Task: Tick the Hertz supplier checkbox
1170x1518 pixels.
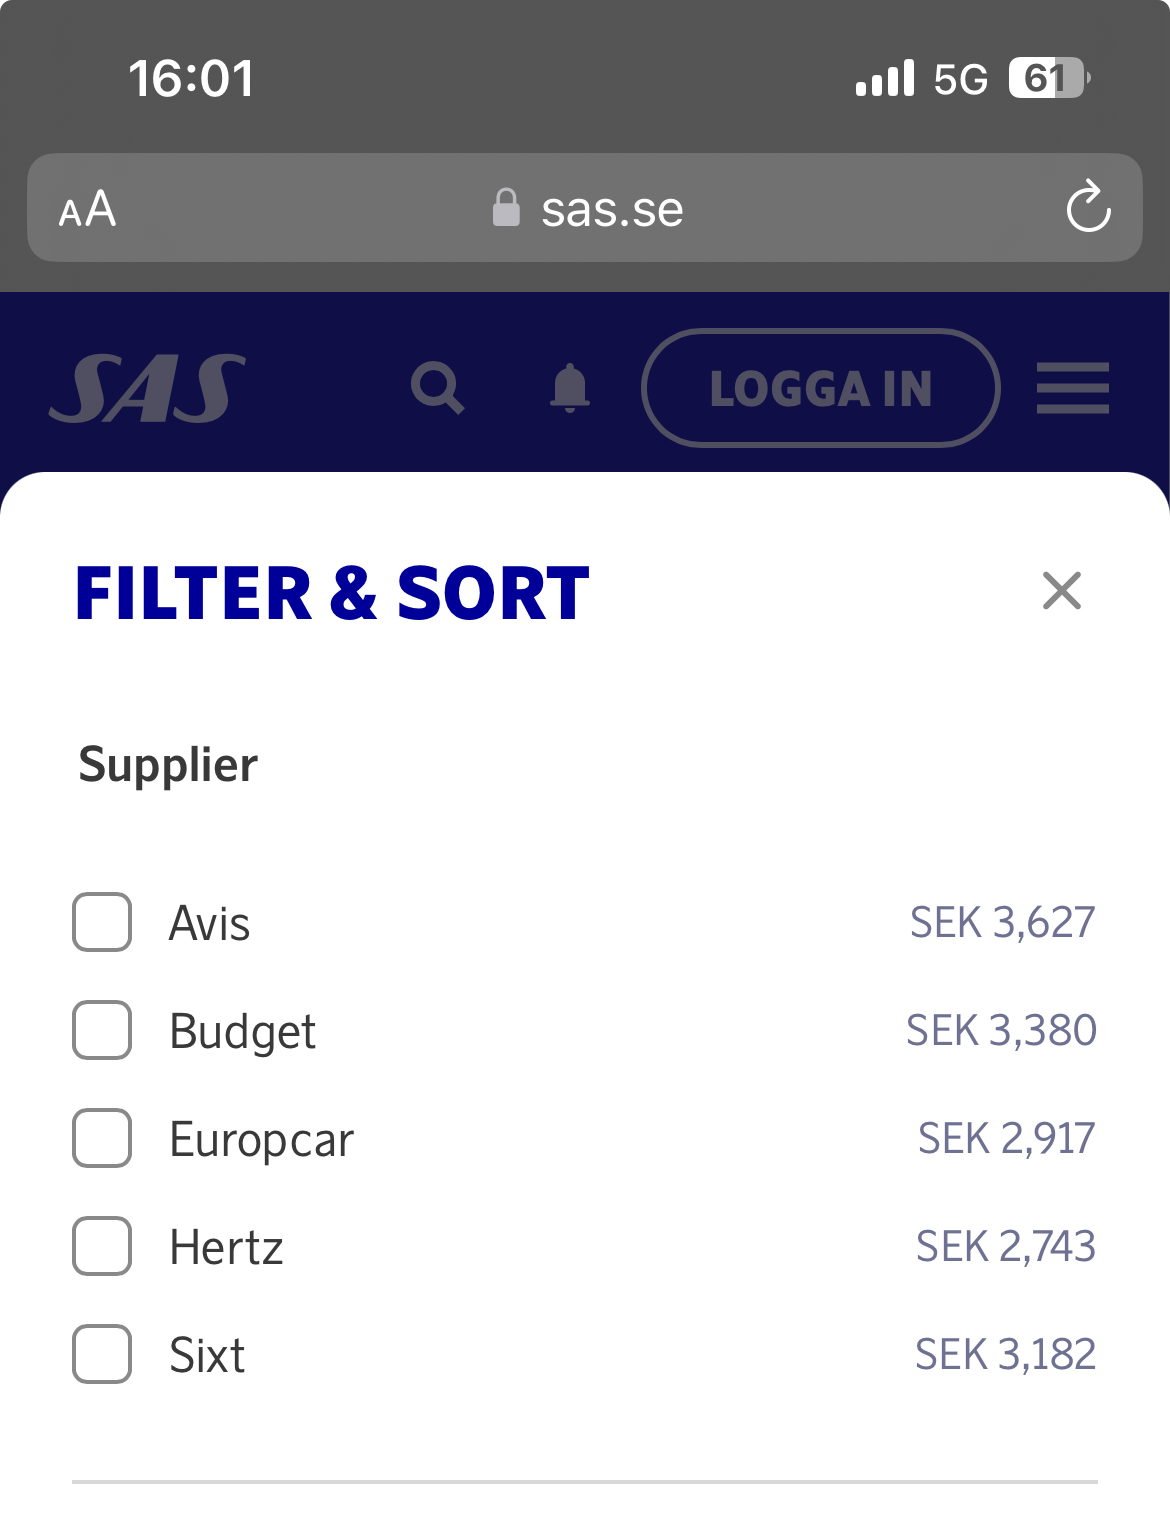Action: click(102, 1246)
